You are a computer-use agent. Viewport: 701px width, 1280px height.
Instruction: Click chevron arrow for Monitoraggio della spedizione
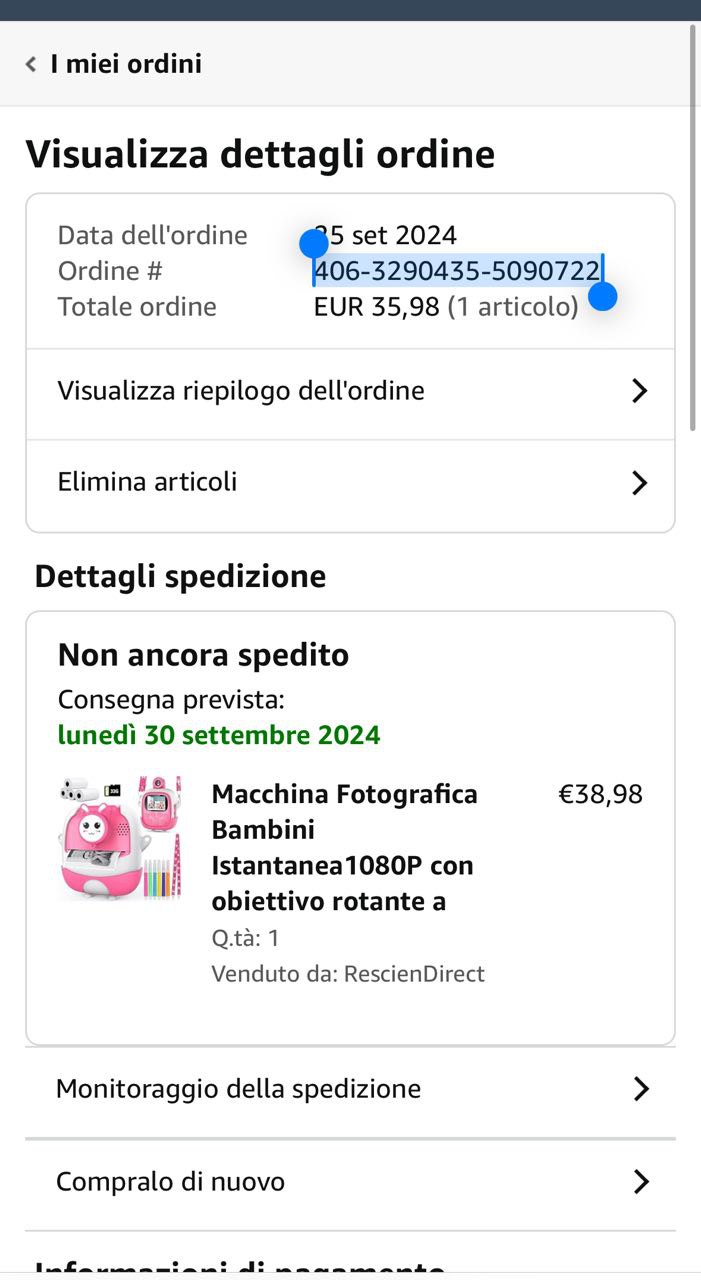tap(641, 1089)
